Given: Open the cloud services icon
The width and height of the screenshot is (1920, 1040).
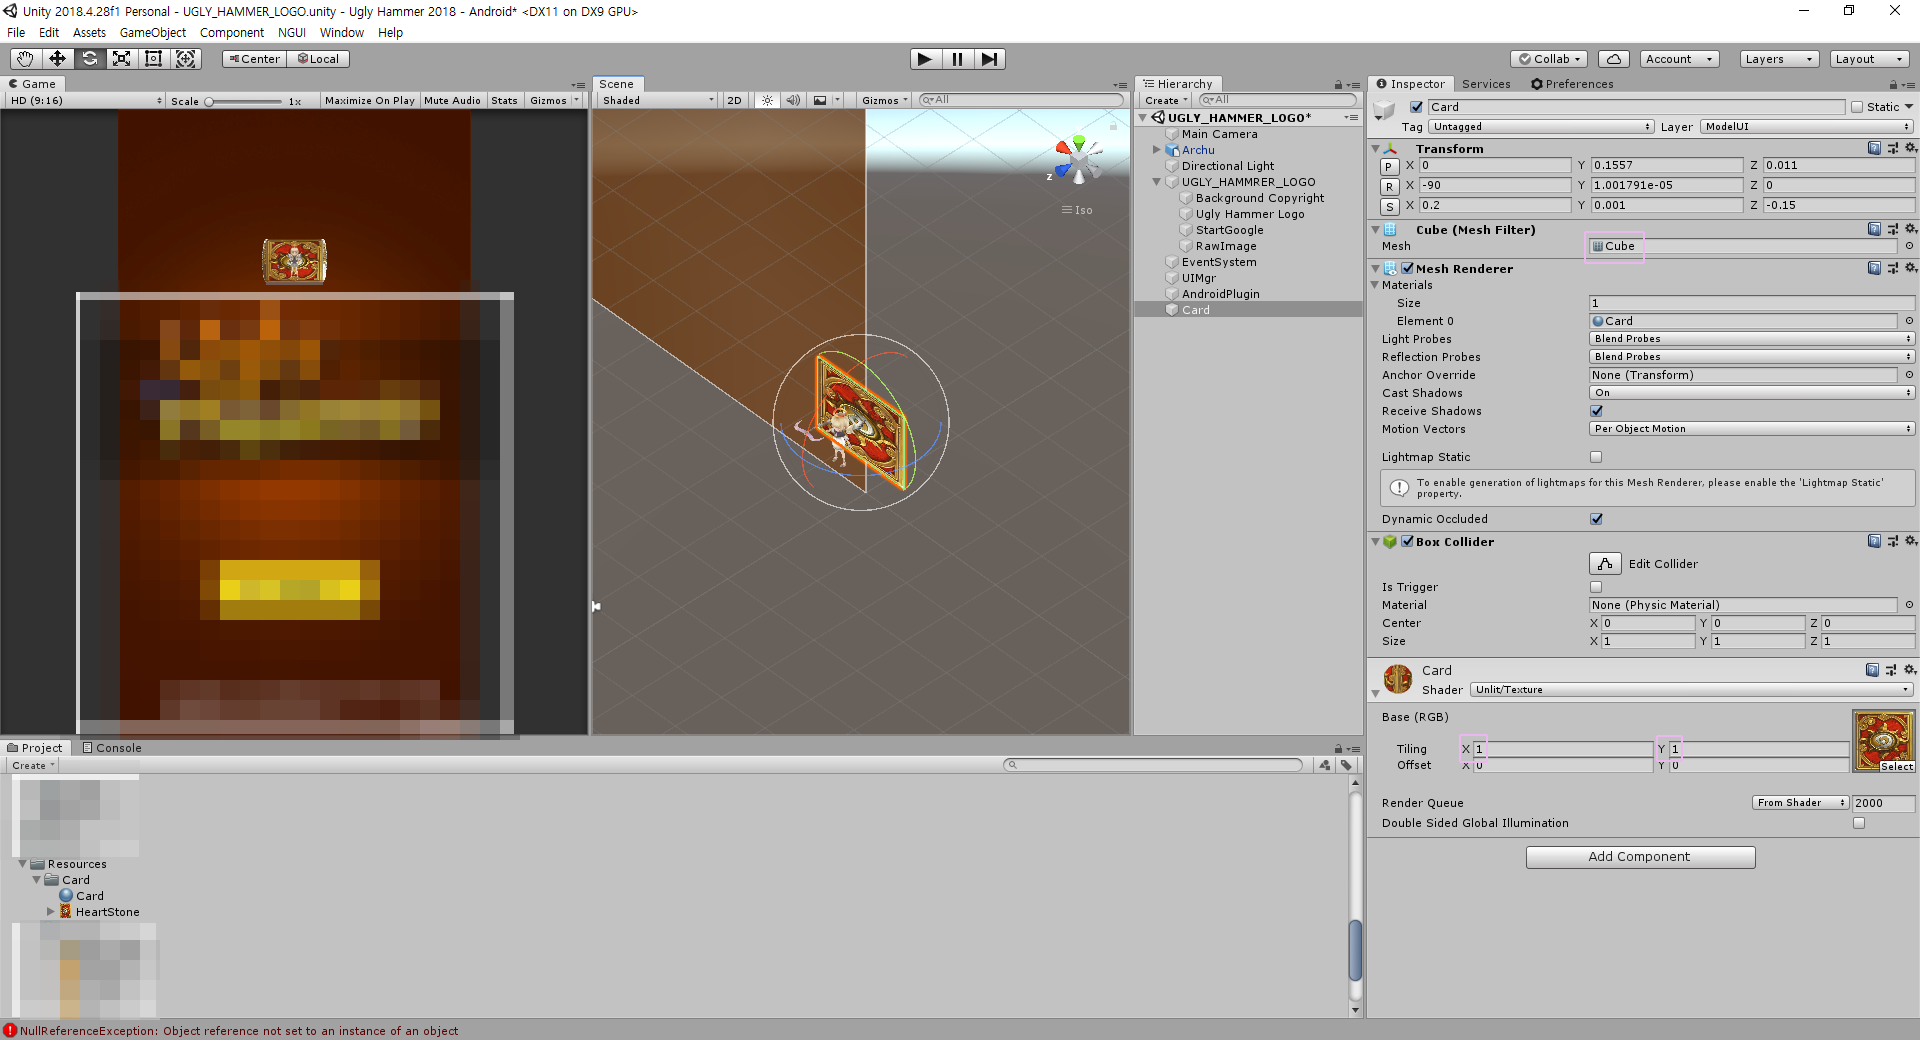Looking at the screenshot, I should 1613,59.
